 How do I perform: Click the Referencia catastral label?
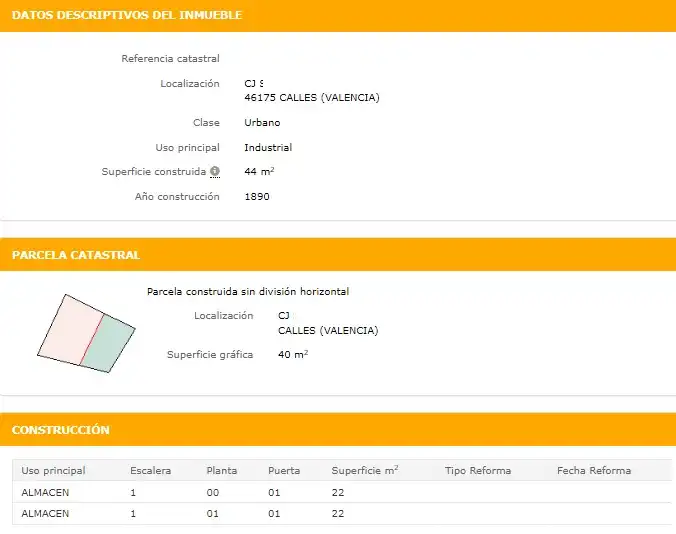[170, 59]
